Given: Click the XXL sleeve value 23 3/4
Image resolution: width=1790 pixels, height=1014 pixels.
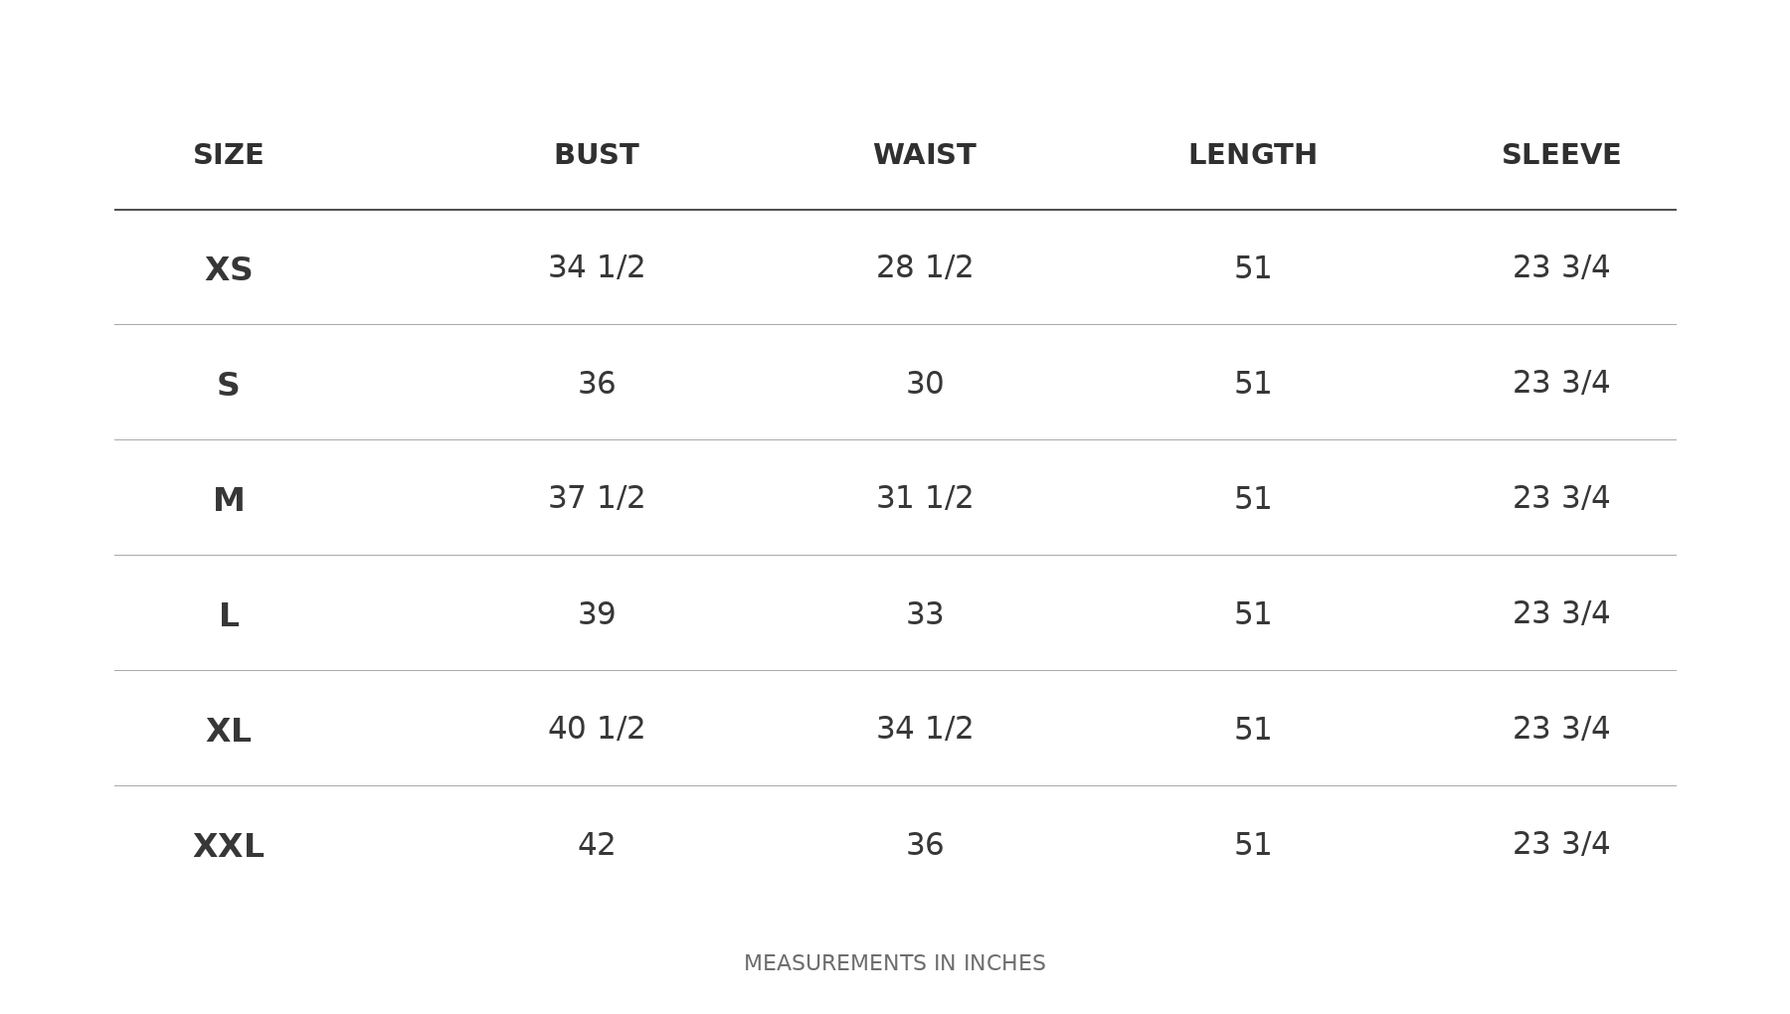Looking at the screenshot, I should tap(1561, 843).
